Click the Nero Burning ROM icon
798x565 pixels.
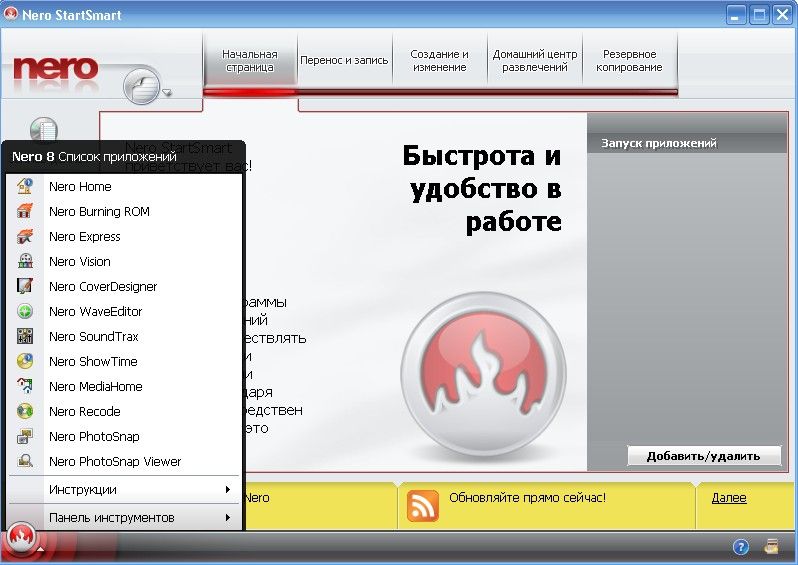(x=24, y=211)
